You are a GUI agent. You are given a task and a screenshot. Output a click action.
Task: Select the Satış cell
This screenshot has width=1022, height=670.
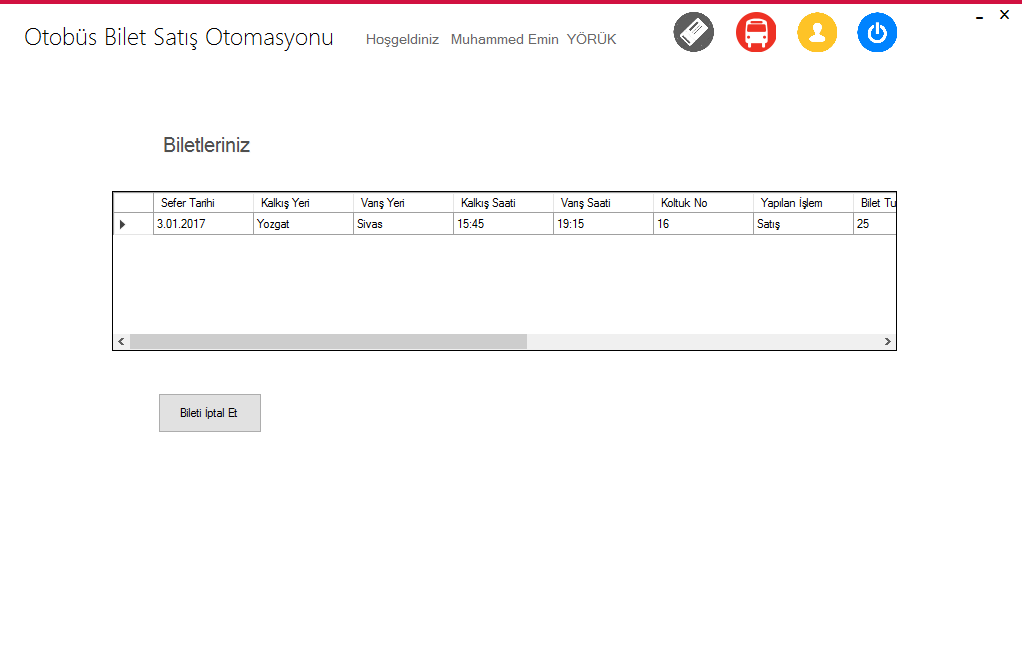803,224
